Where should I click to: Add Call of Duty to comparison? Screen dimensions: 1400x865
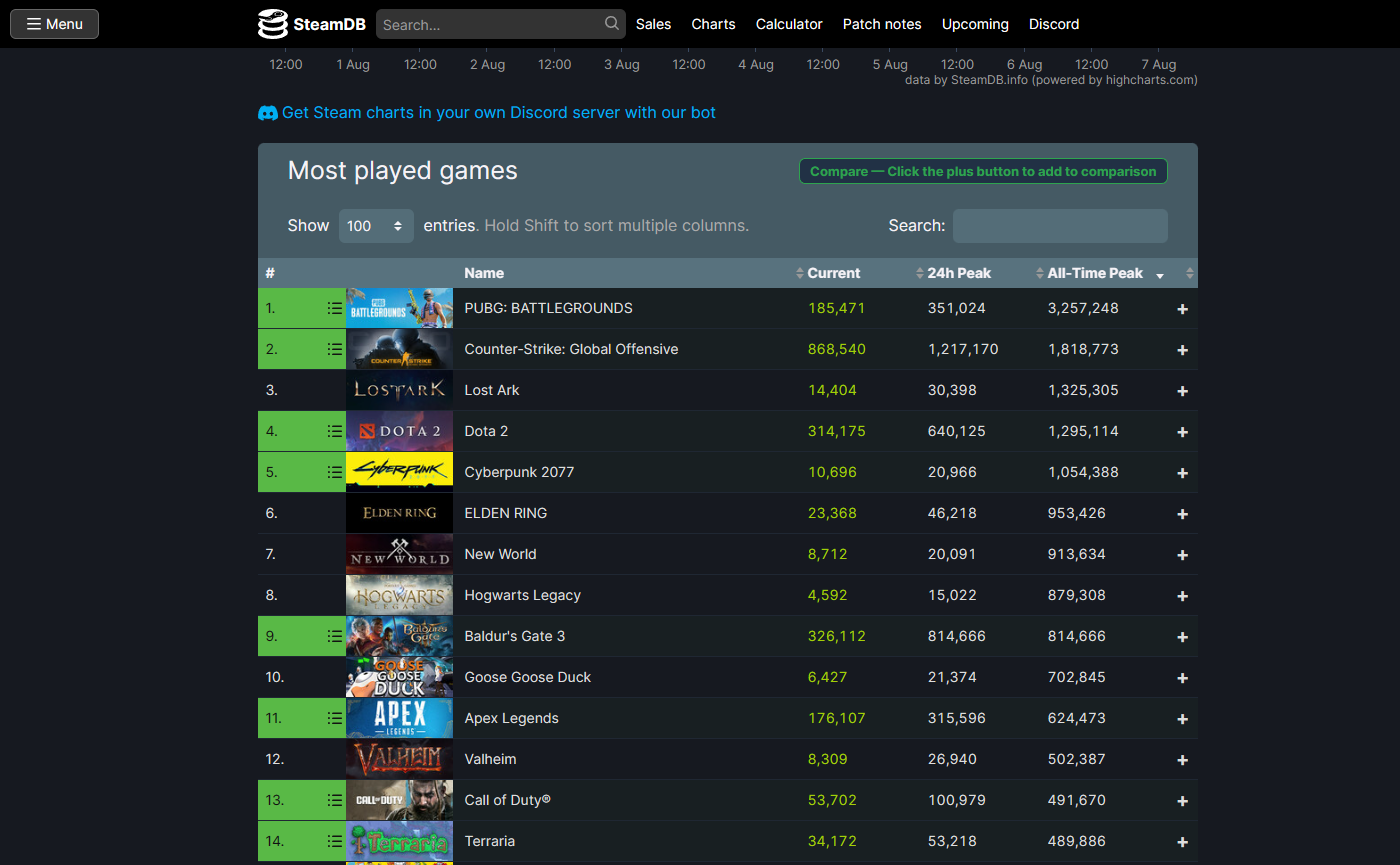click(x=1182, y=801)
